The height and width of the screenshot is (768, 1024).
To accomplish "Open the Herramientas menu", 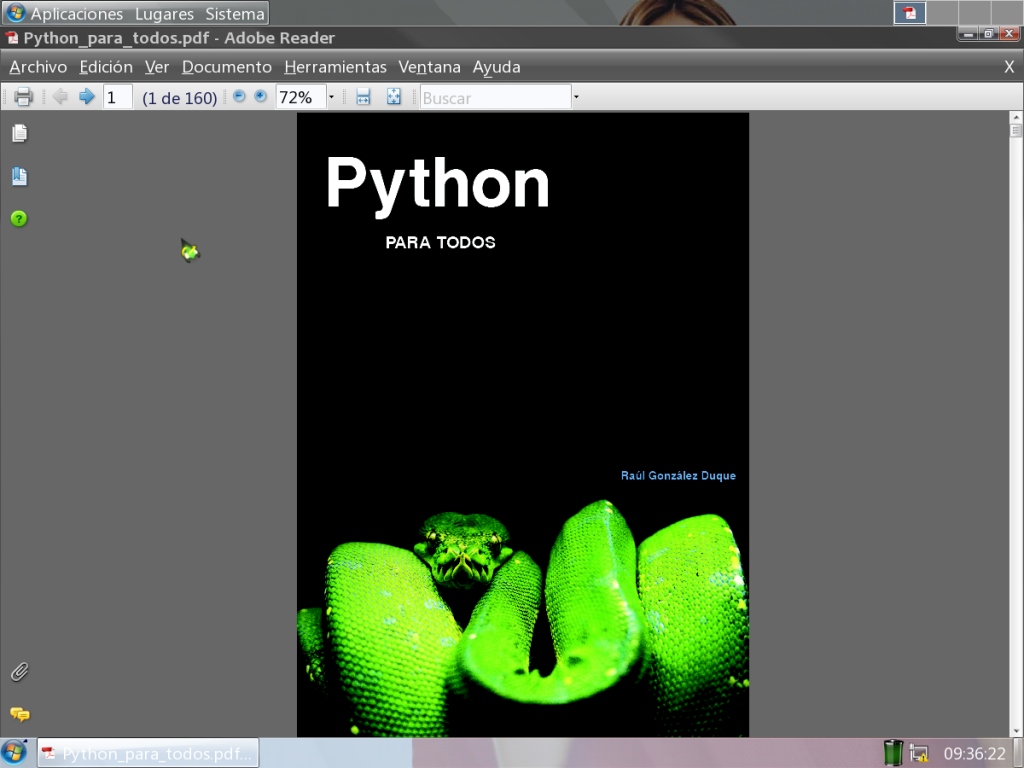I will [x=336, y=67].
